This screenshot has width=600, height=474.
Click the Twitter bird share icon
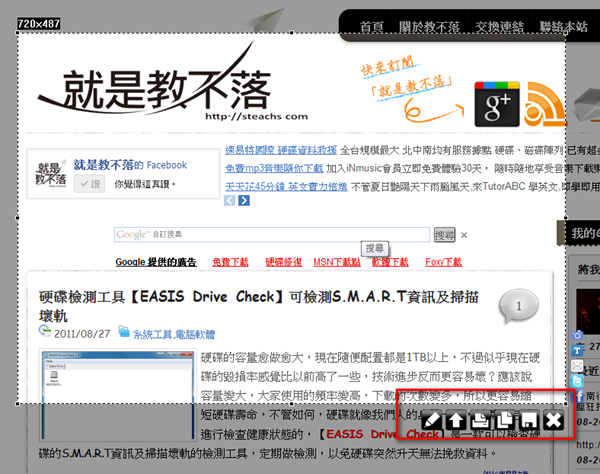(577, 381)
